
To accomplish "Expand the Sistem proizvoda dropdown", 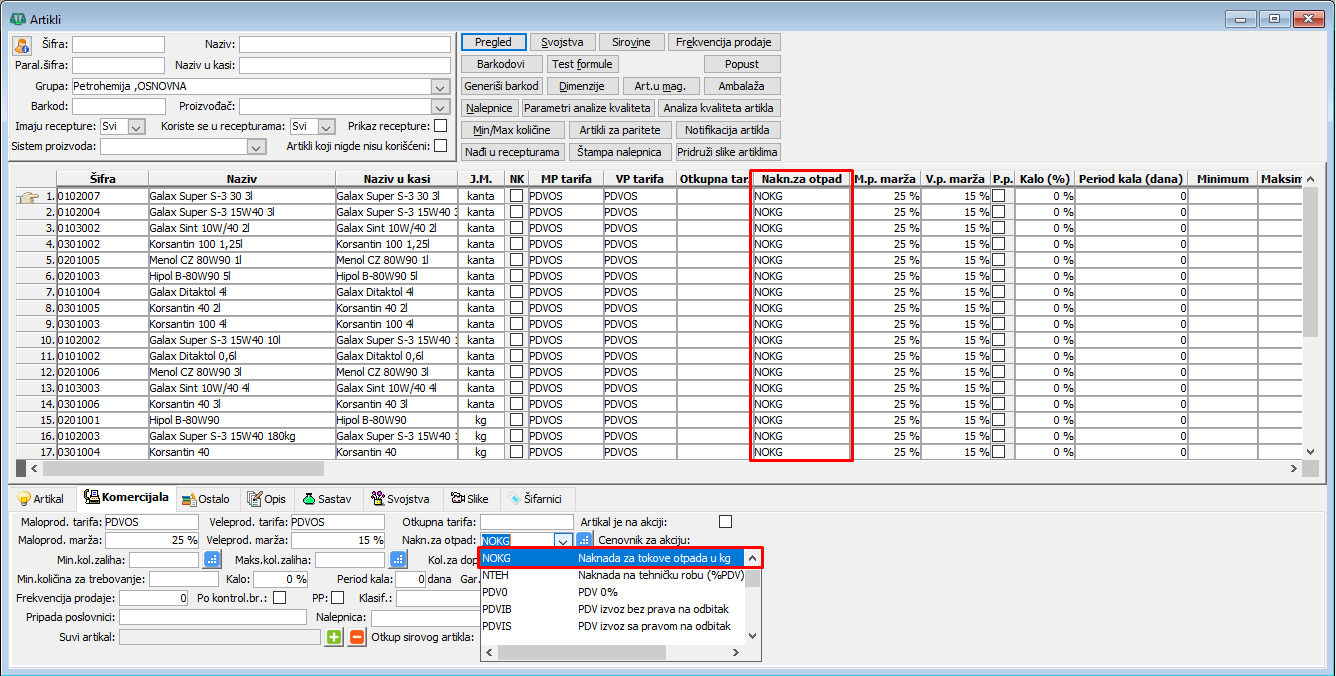I will tap(257, 147).
